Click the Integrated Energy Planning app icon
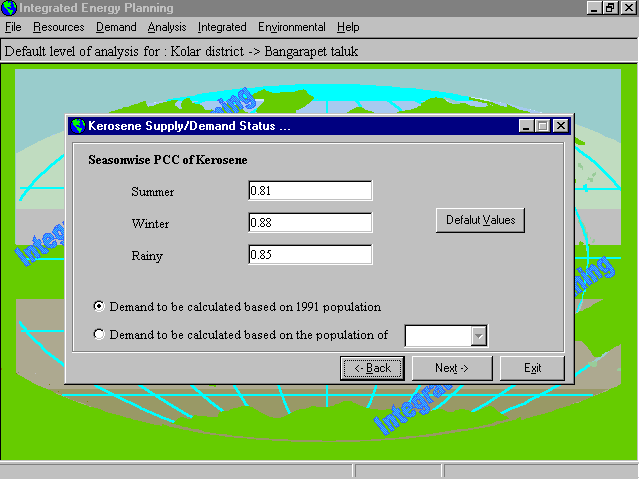Viewport: 640px width, 480px height. (10, 8)
